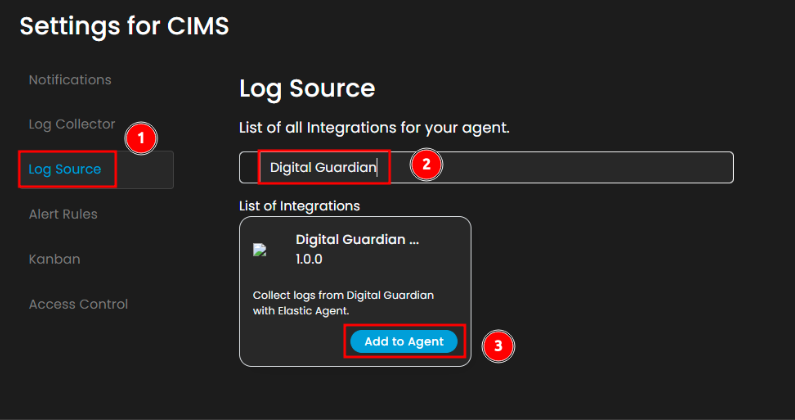
Task: Open the Kanban settings section
Action: point(54,259)
